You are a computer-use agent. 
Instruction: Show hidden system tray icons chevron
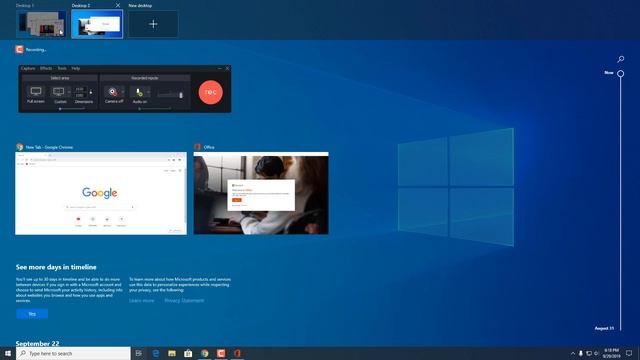point(573,353)
